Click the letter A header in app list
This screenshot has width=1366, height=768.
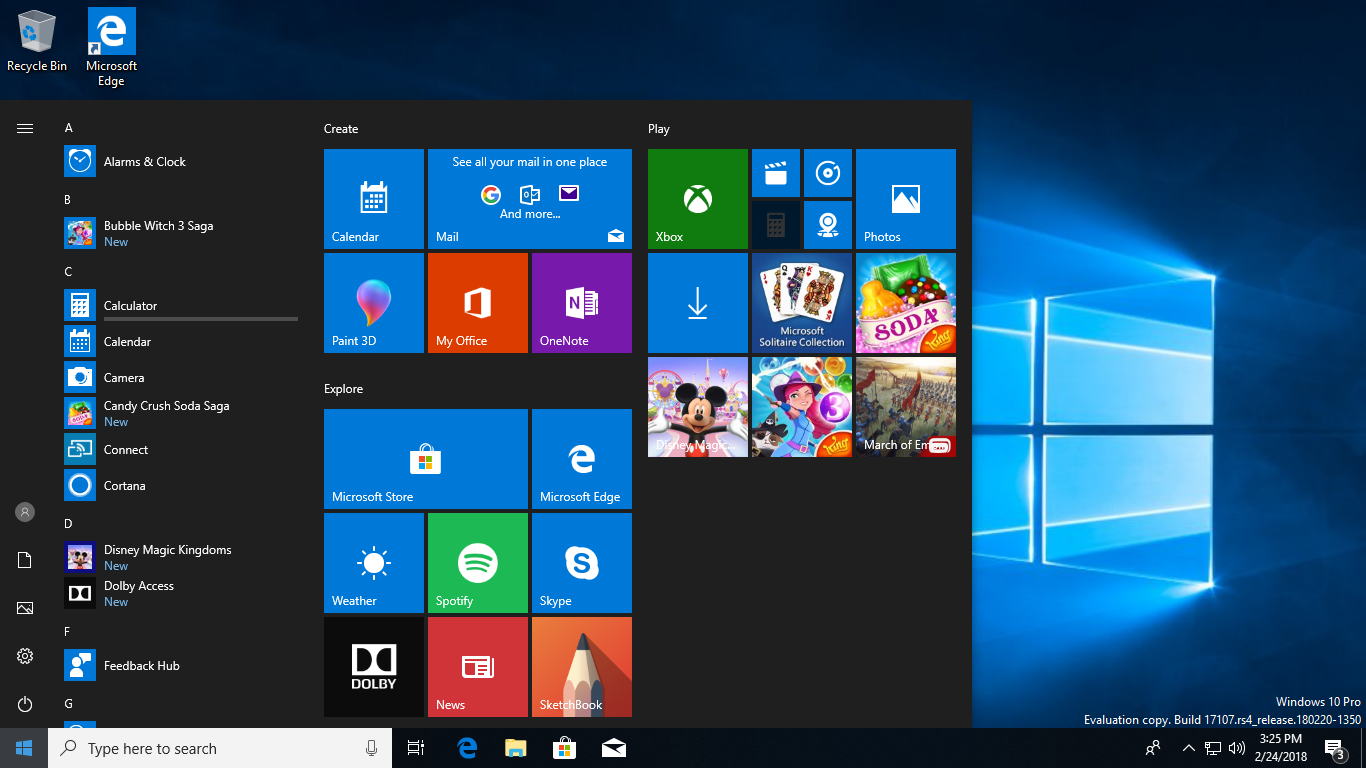pyautogui.click(x=68, y=128)
